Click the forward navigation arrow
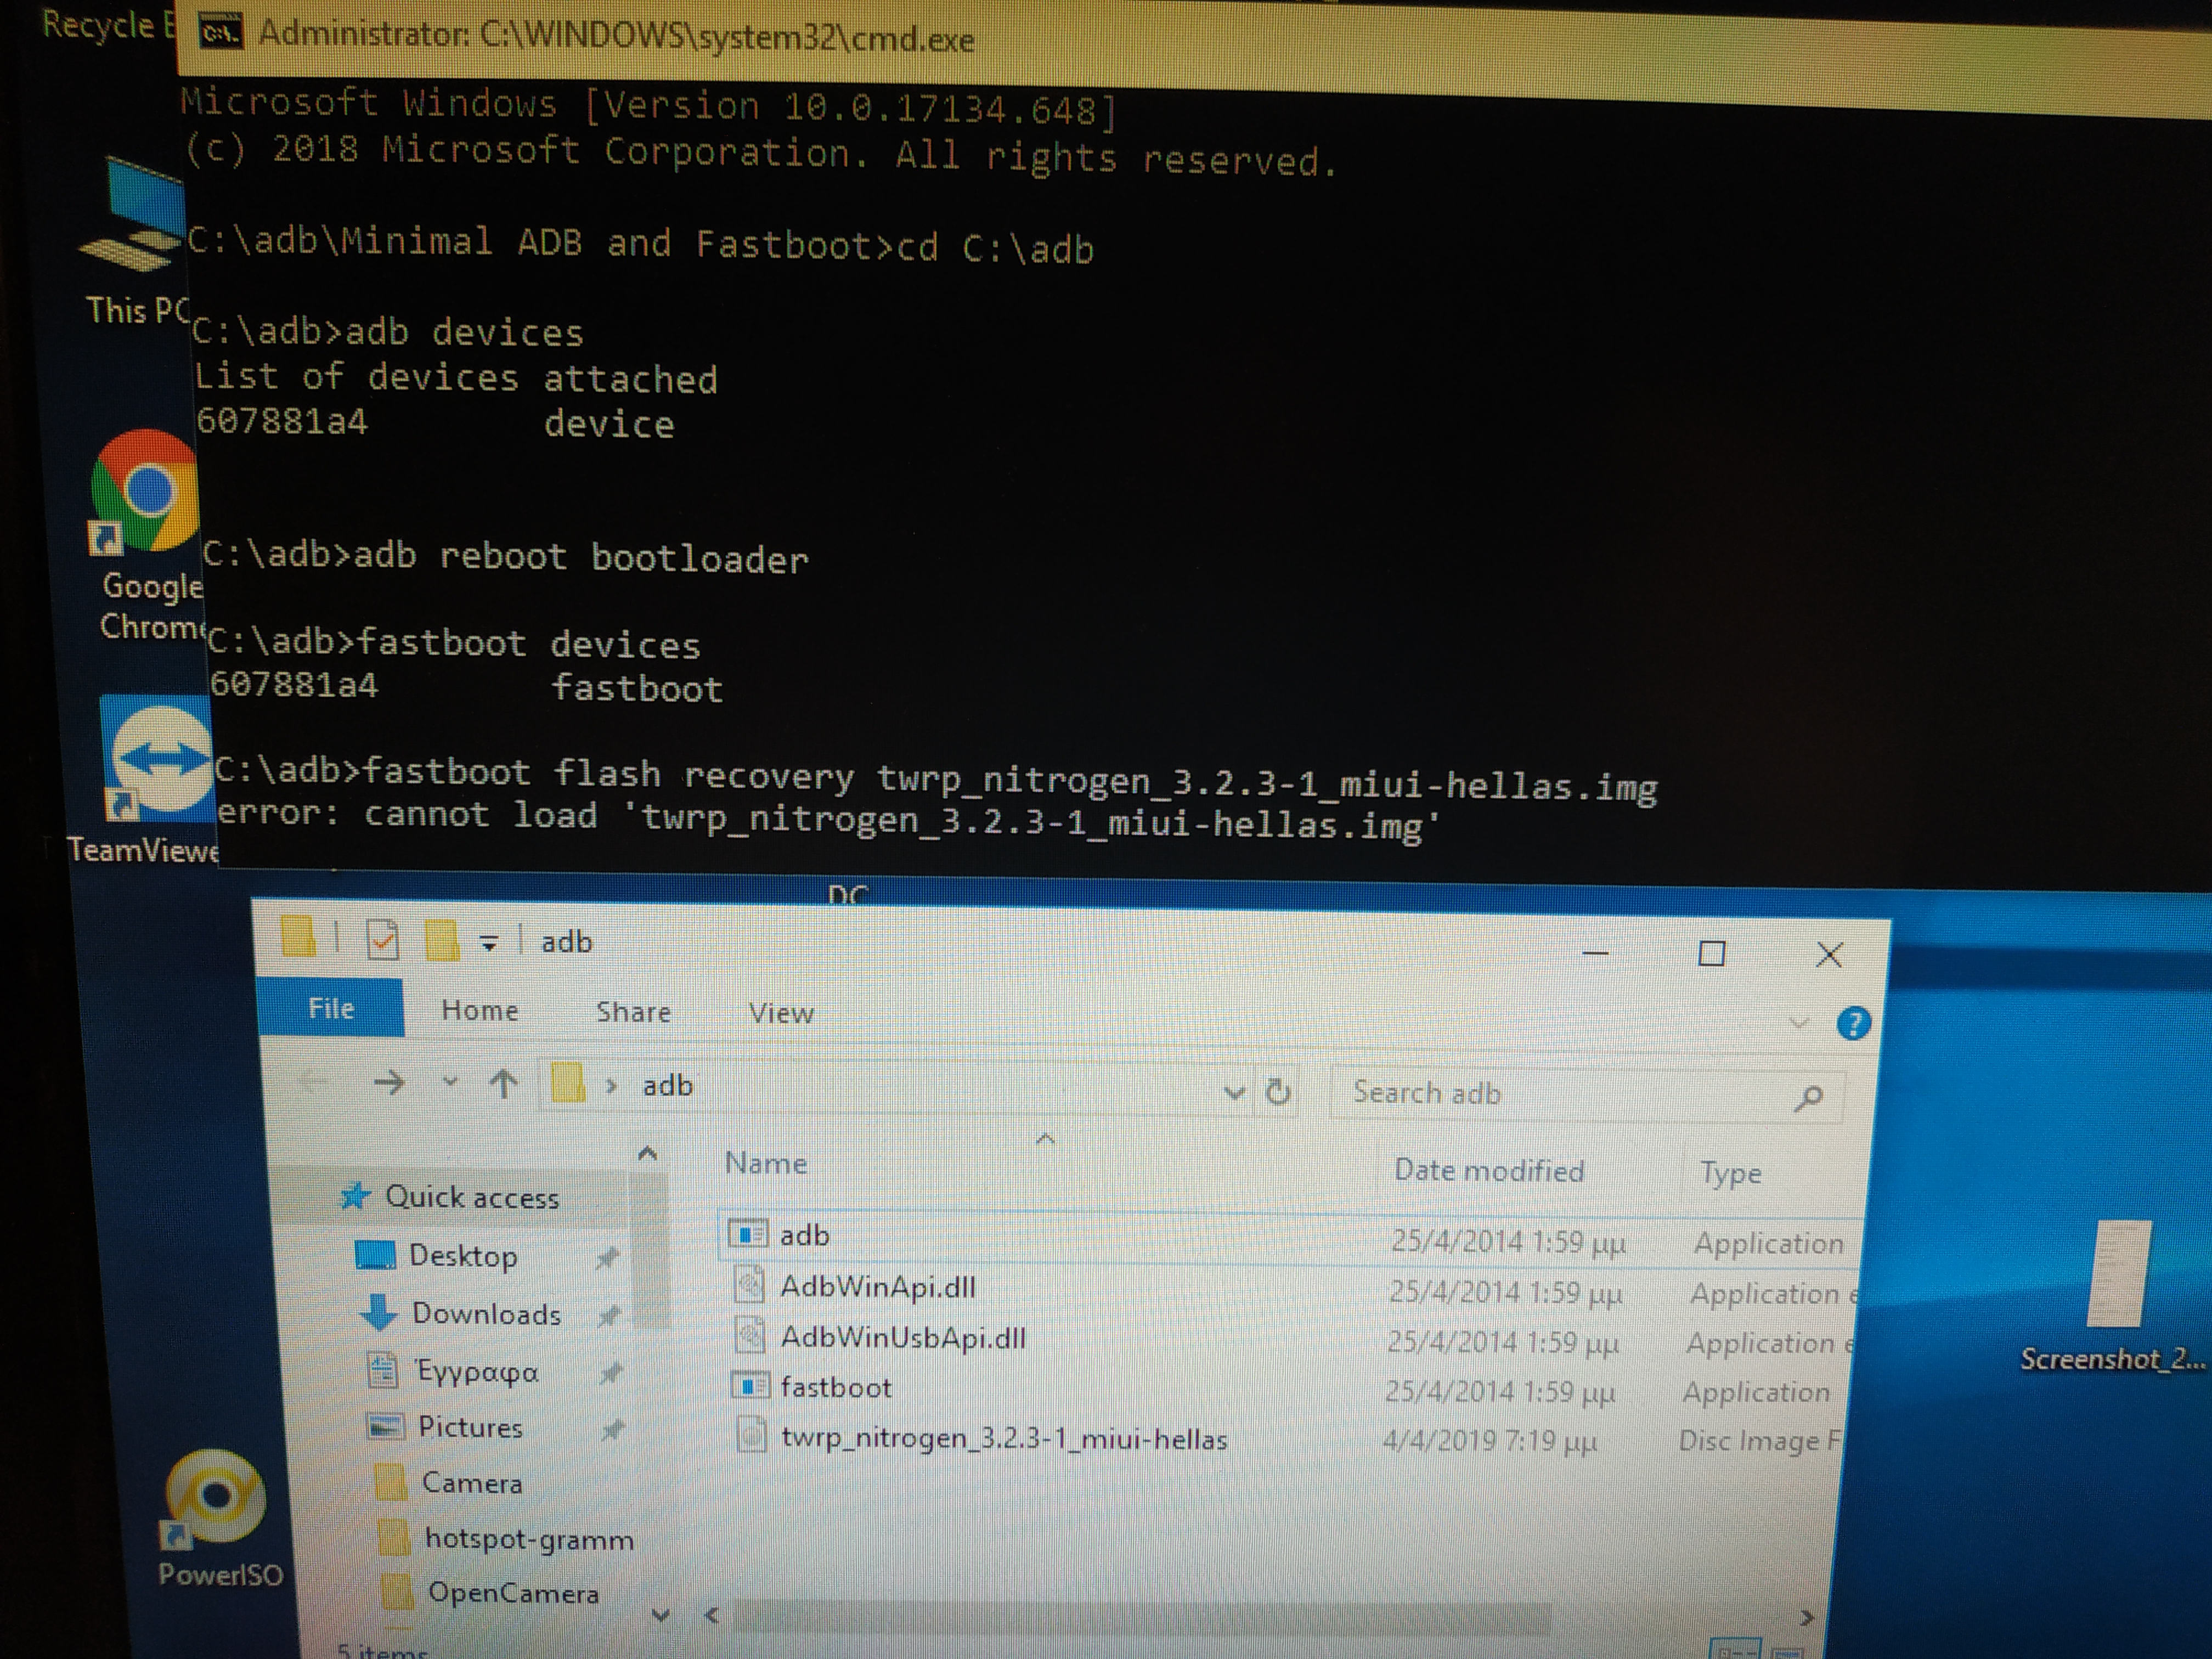 pos(389,1082)
